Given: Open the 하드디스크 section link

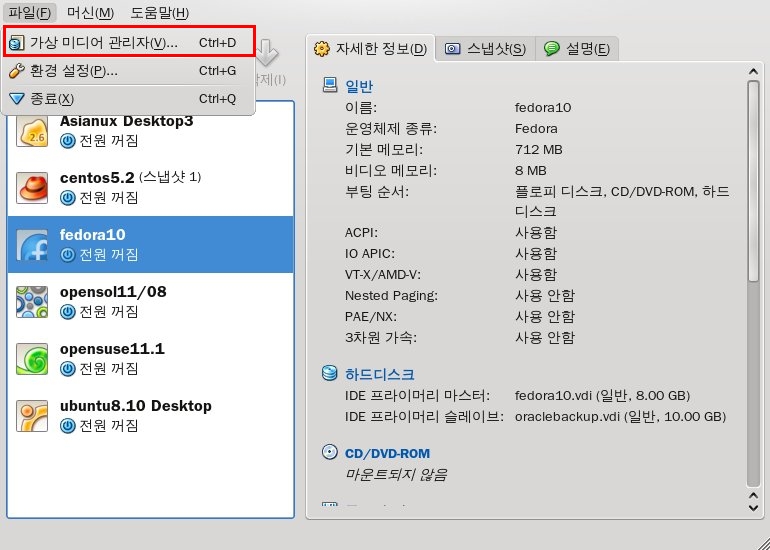Looking at the screenshot, I should 380,375.
